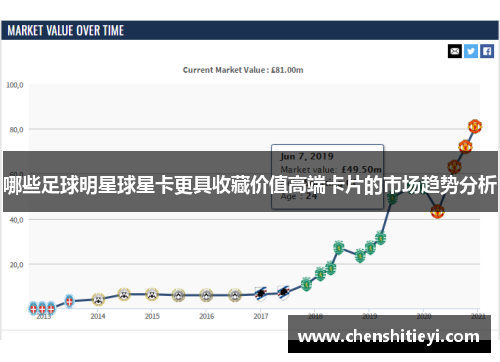This screenshot has width=500, height=362.
Task: Click the tooltip date 'Jun 7, 2019'
Action: pyautogui.click(x=307, y=156)
